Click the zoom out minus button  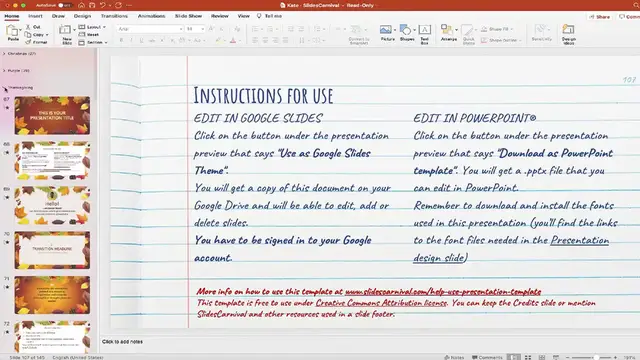click(567, 357)
